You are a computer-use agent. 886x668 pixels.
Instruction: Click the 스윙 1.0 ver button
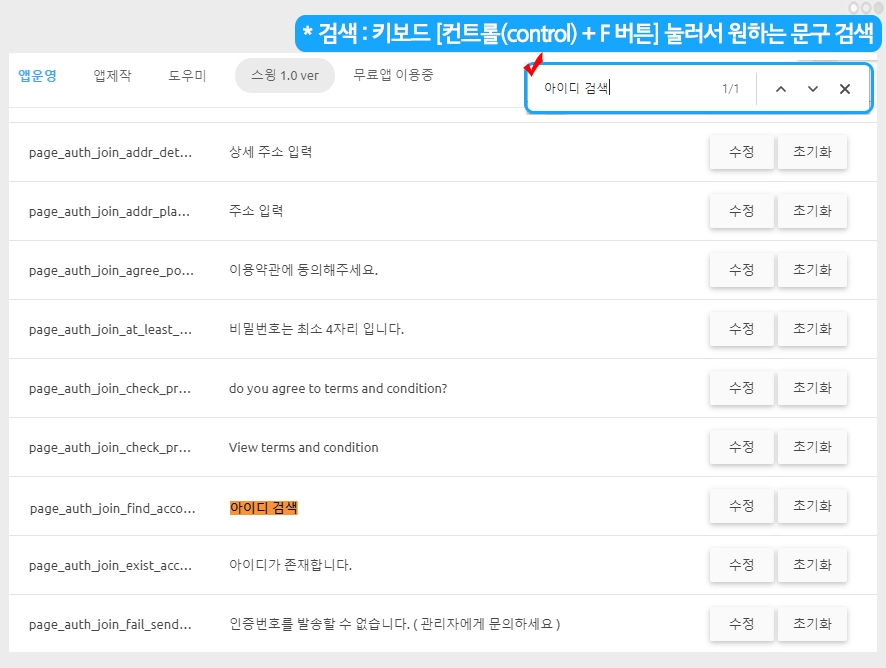[284, 76]
